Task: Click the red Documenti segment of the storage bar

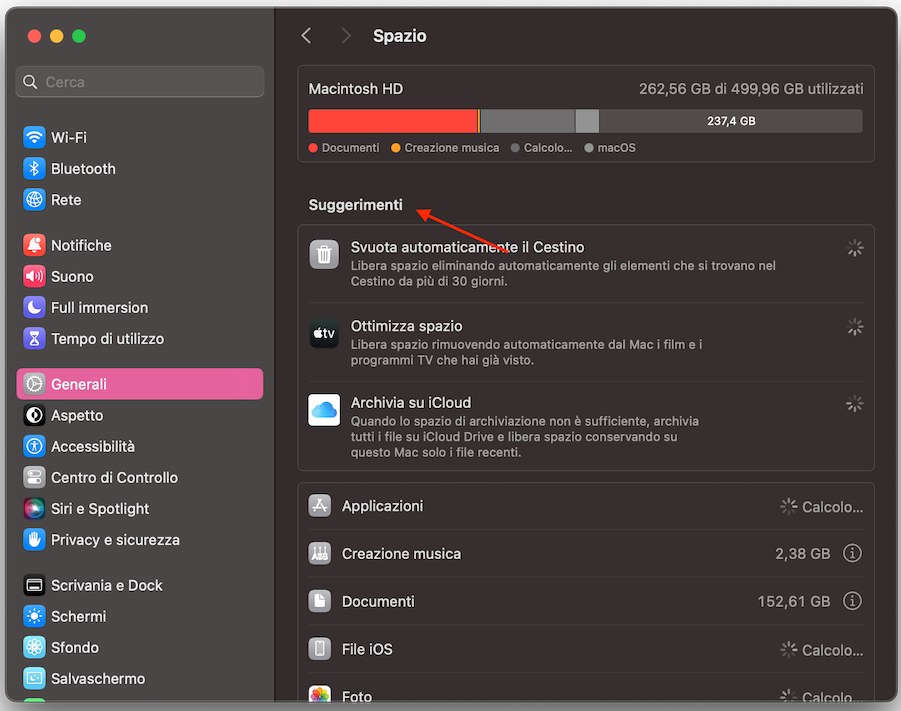Action: coord(392,120)
